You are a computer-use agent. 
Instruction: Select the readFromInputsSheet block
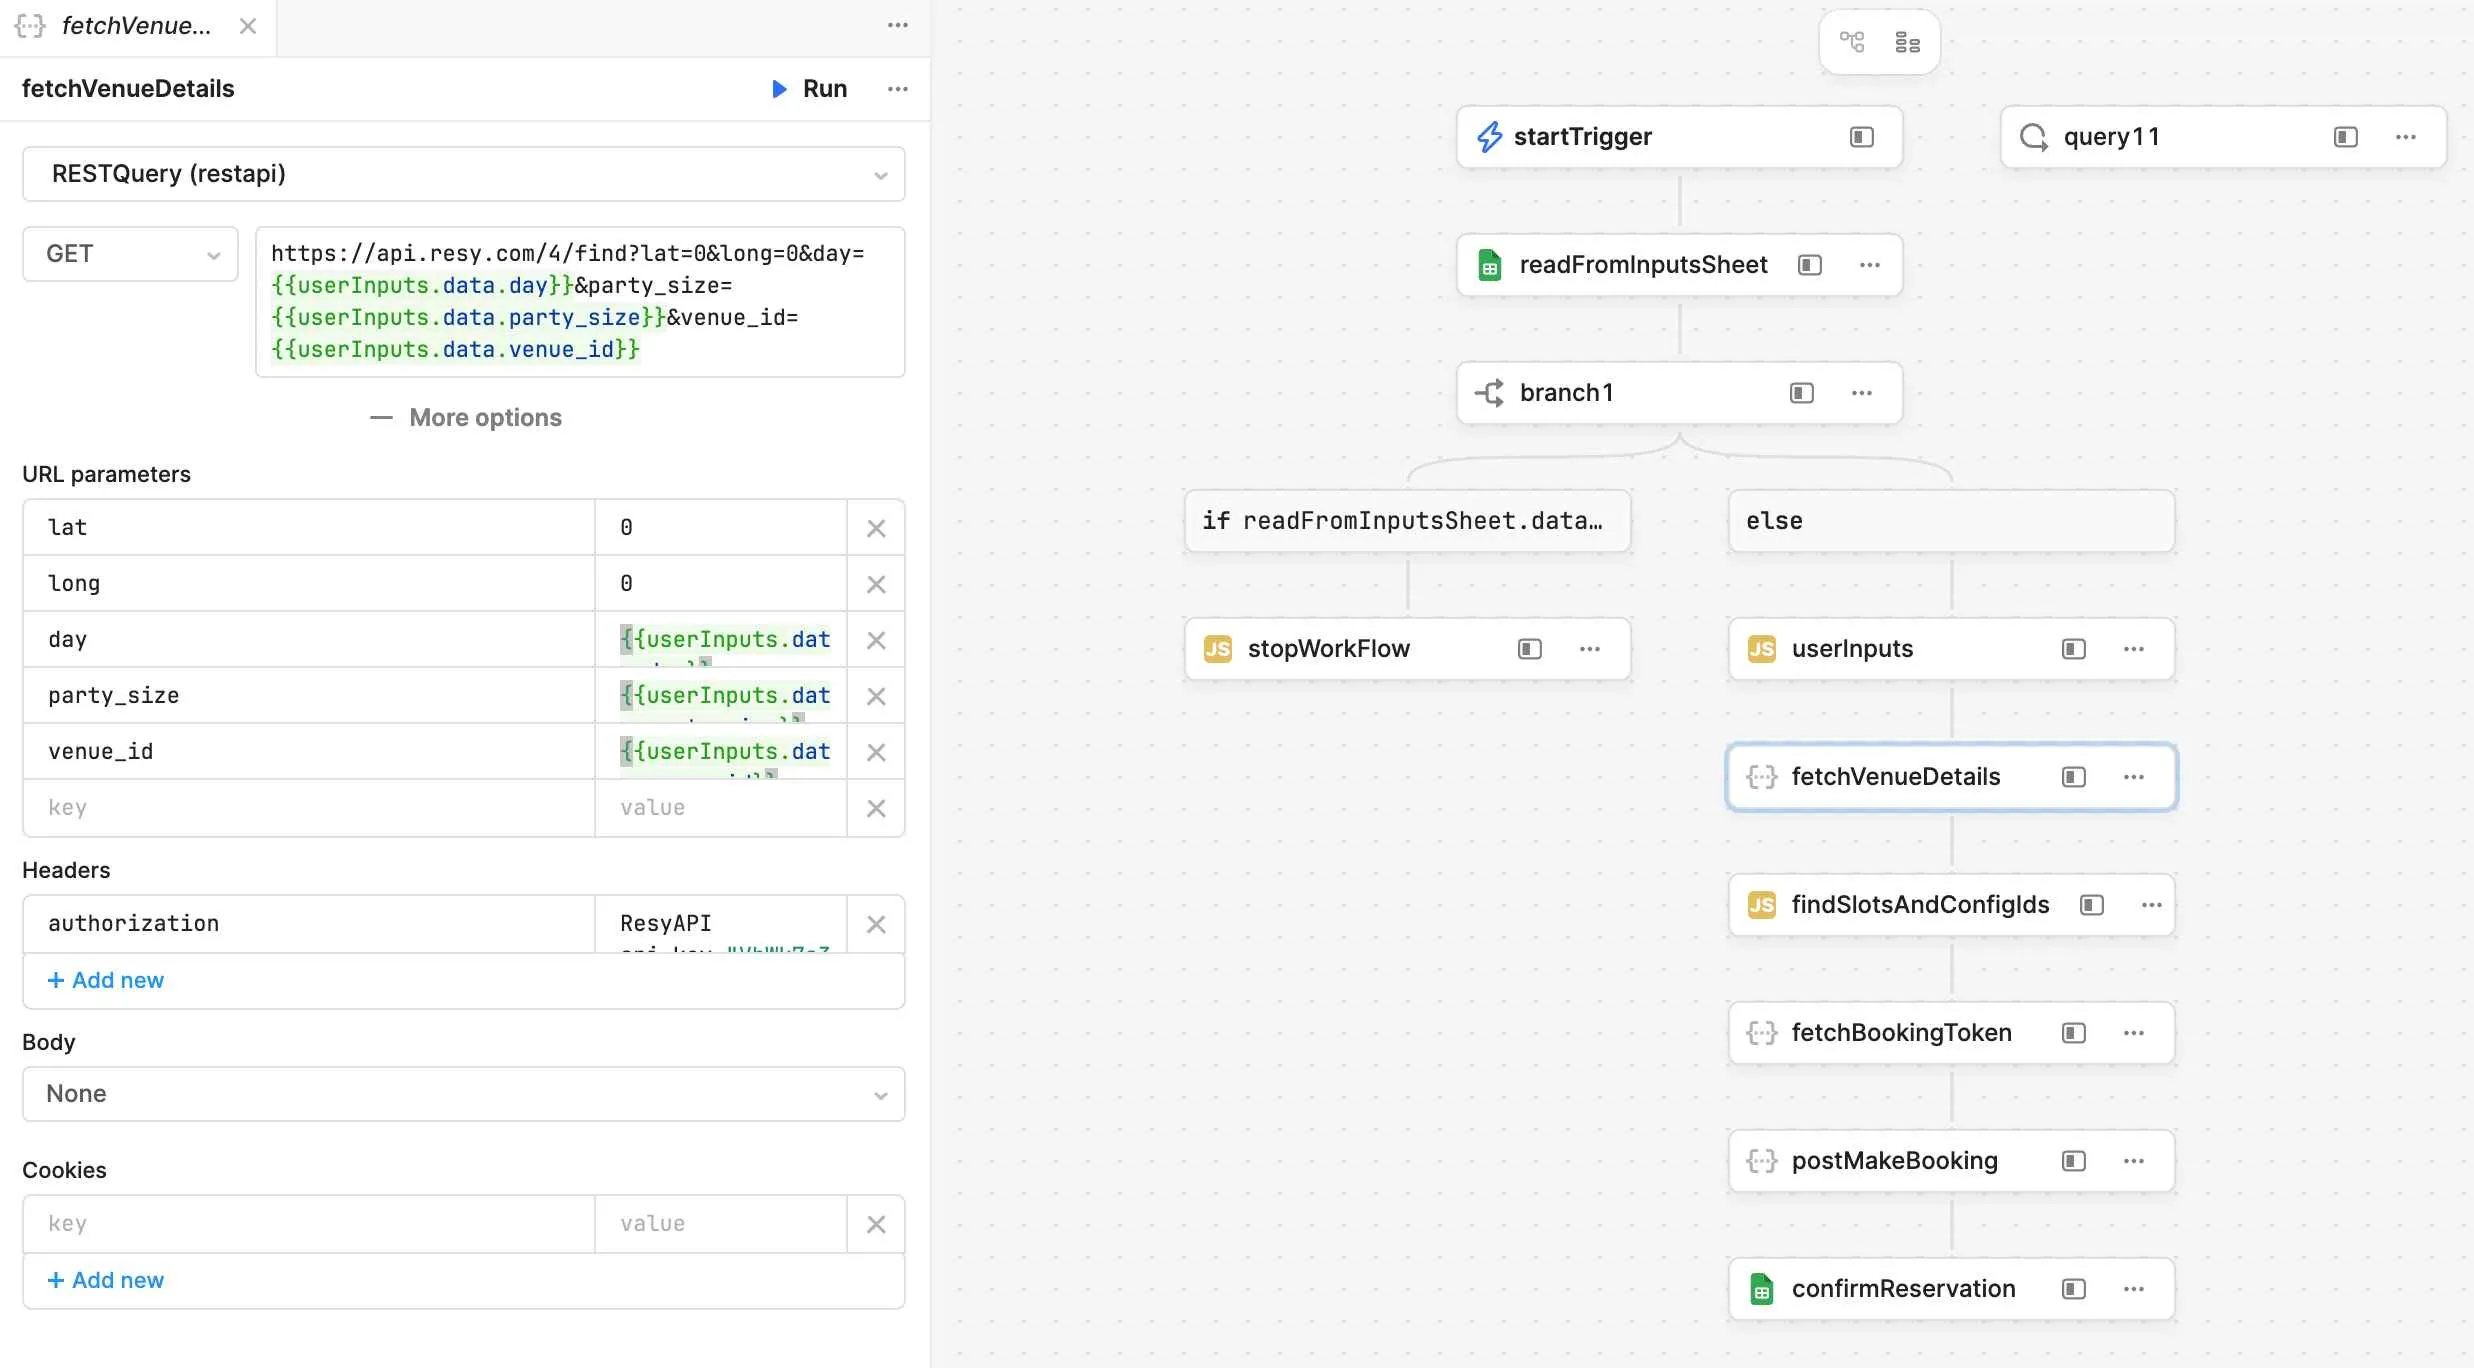[1680, 265]
